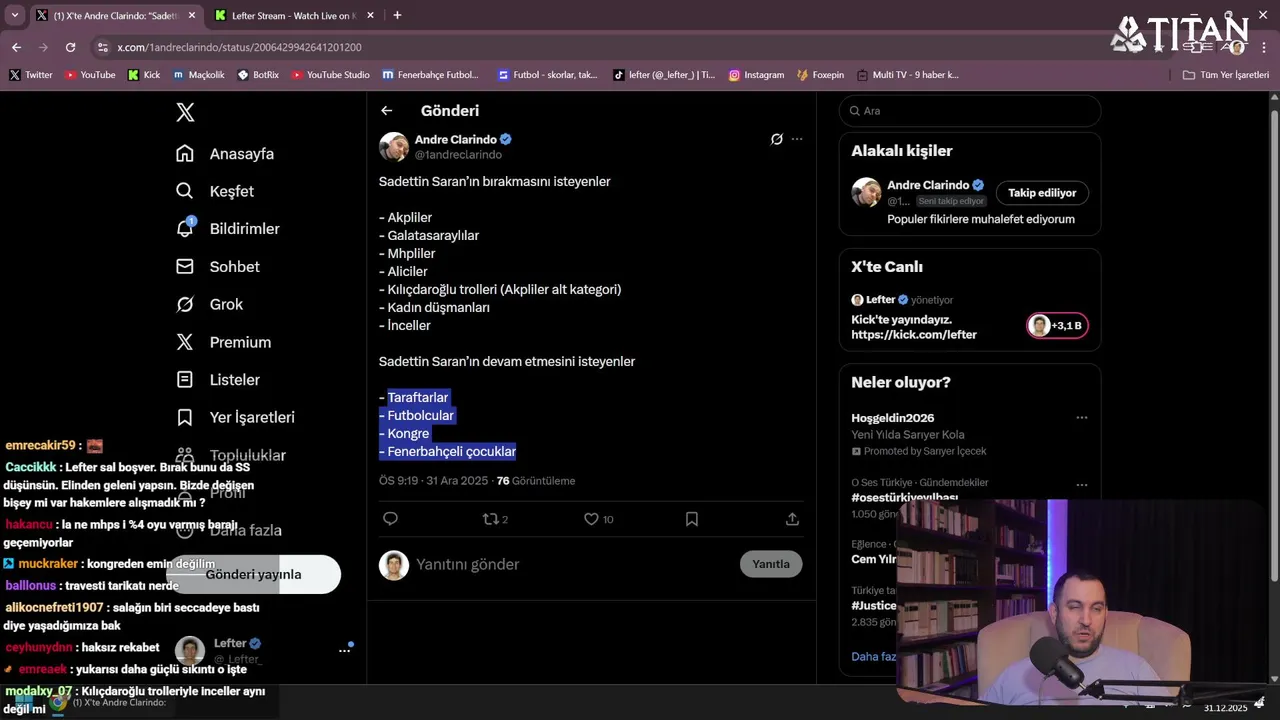Image resolution: width=1280 pixels, height=720 pixels.
Task: Open the kick.com/lefter link
Action: pos(914,335)
